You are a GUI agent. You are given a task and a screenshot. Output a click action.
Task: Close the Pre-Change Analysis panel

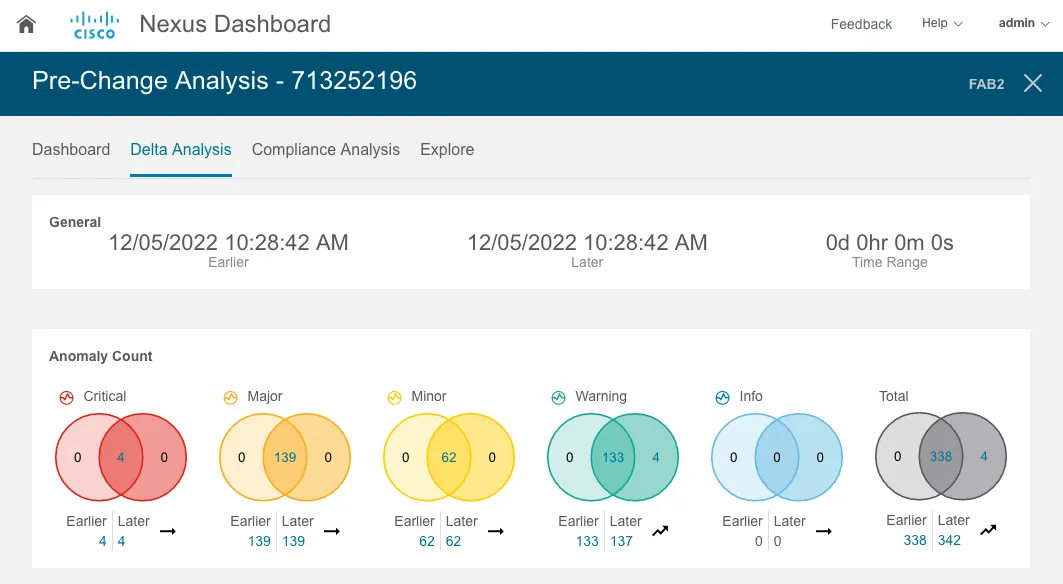click(1032, 83)
